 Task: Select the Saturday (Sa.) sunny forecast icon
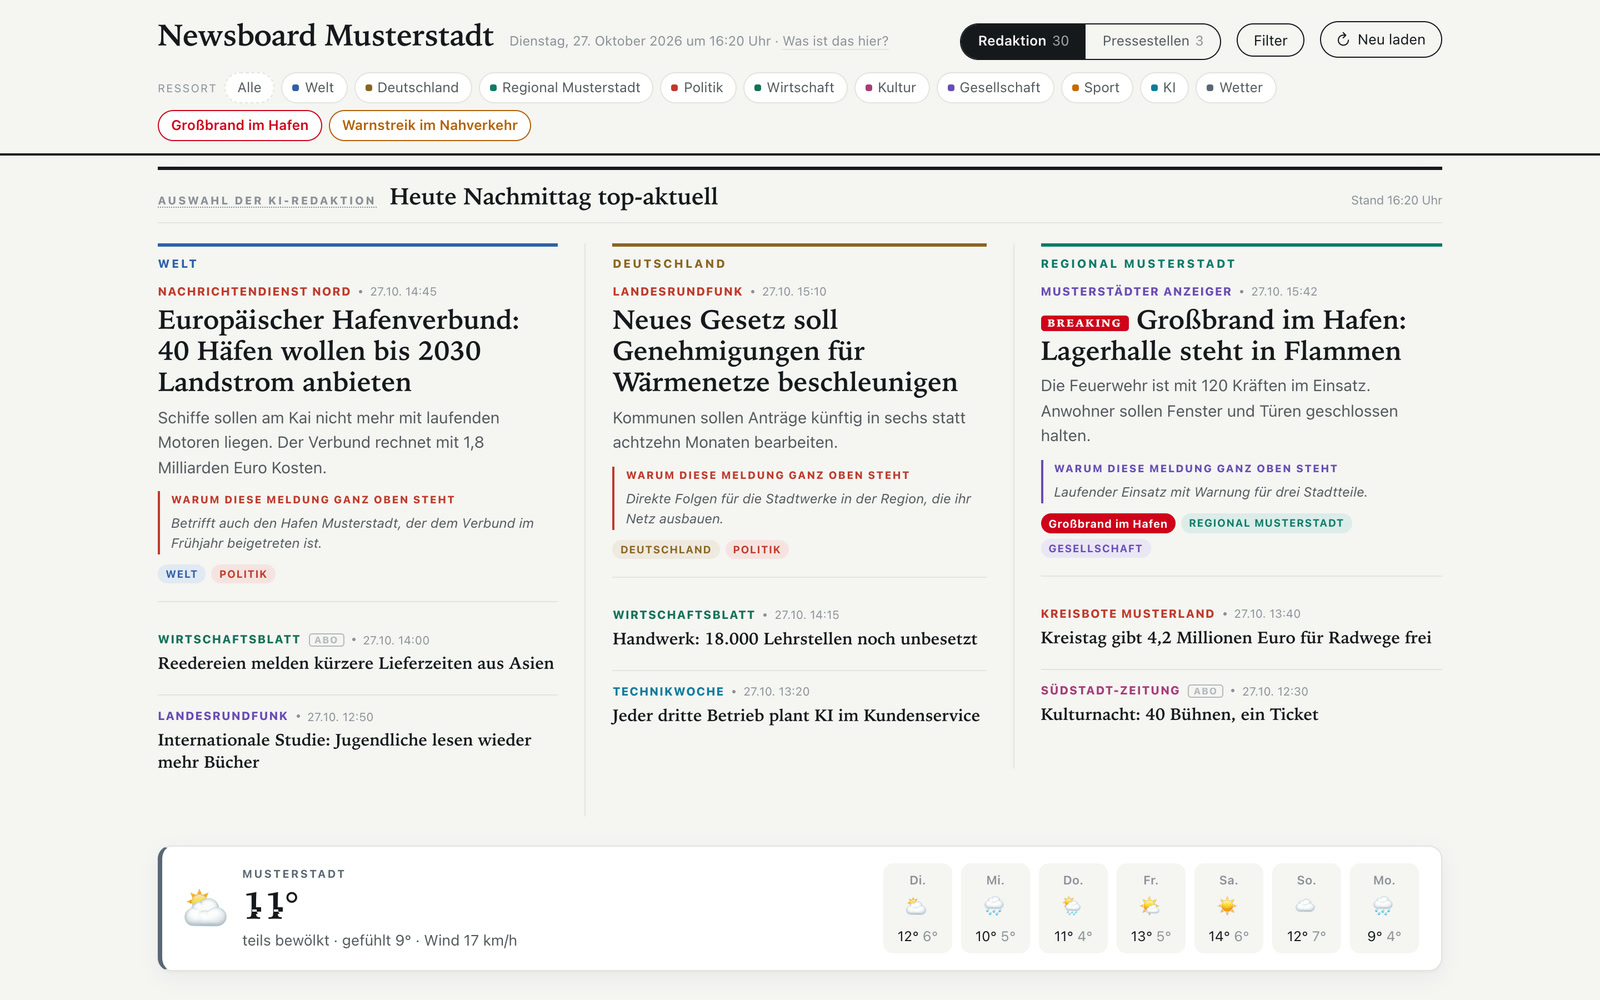pos(1228,906)
